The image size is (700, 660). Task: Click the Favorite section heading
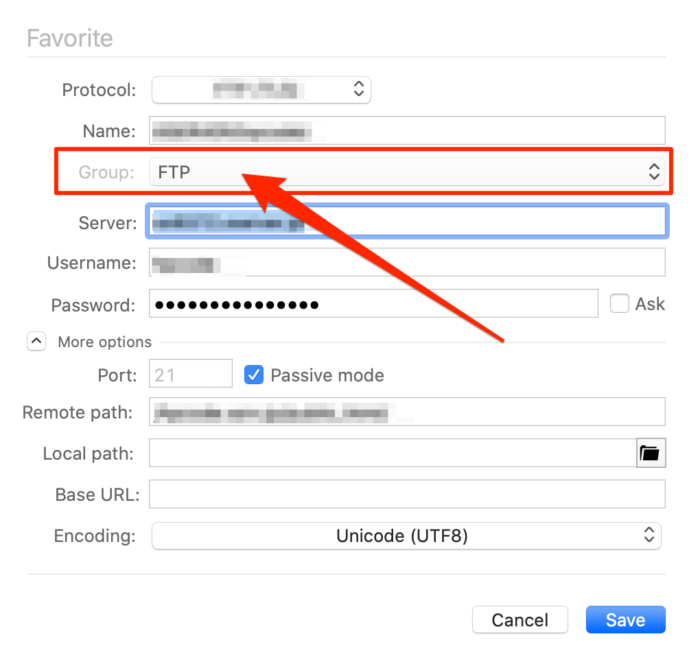69,39
